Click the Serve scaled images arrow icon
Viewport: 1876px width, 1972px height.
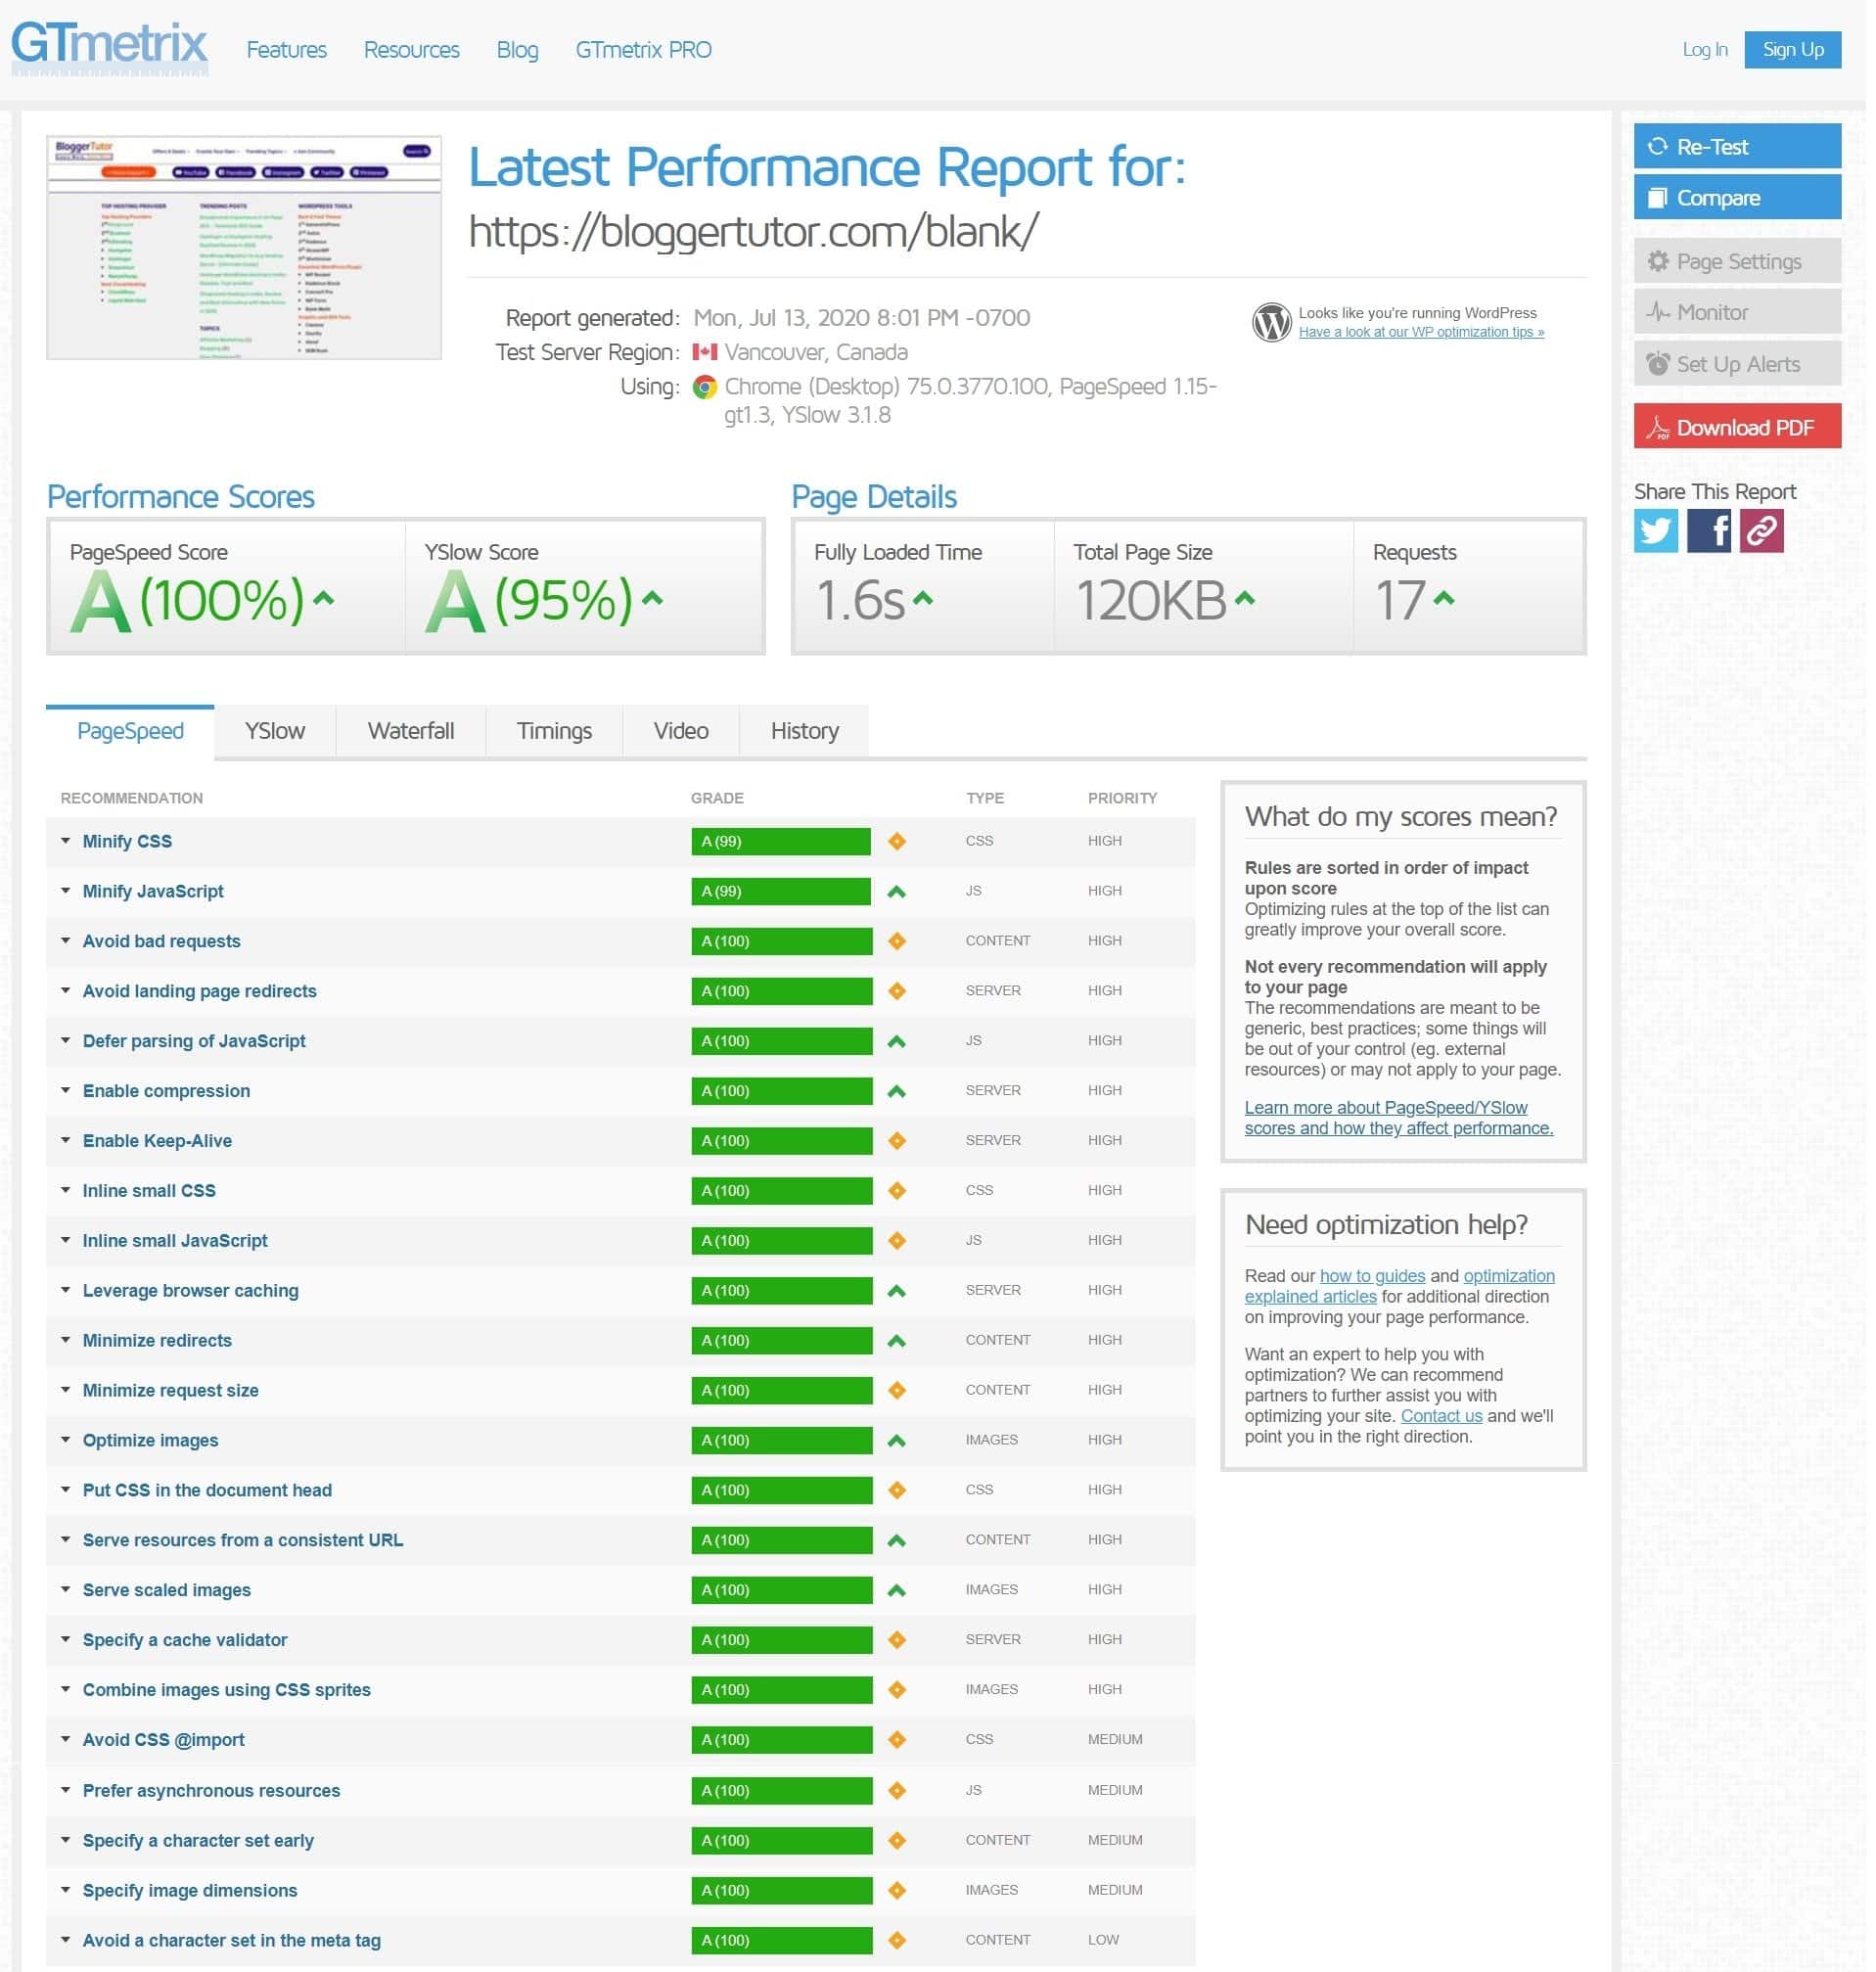click(x=897, y=1590)
